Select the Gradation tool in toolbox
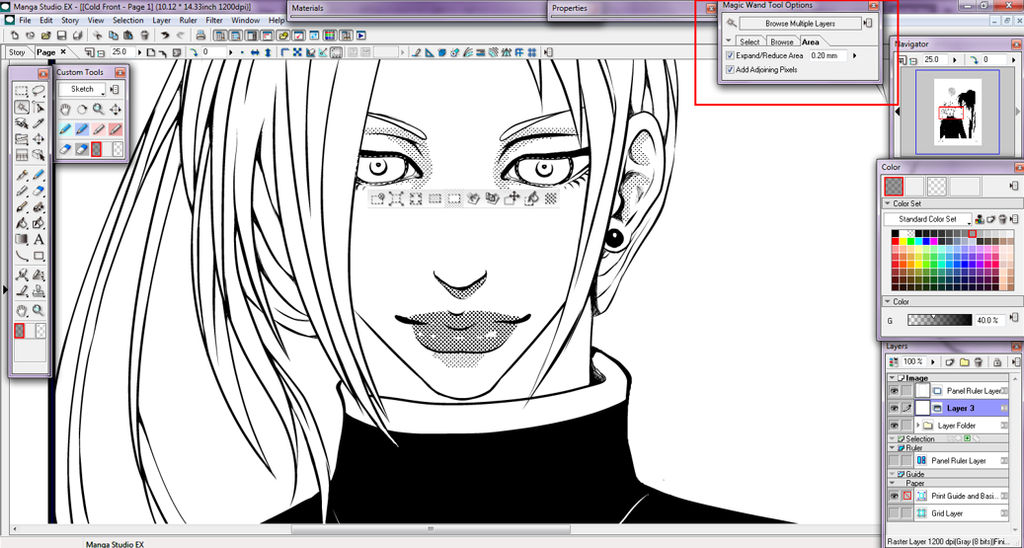The image size is (1024, 548). (x=21, y=239)
